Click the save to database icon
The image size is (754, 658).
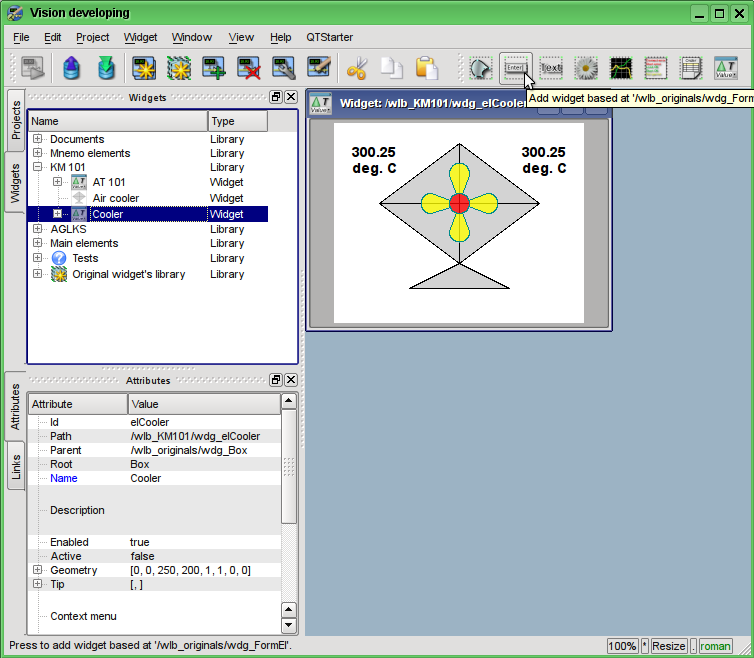pyautogui.click(x=107, y=69)
